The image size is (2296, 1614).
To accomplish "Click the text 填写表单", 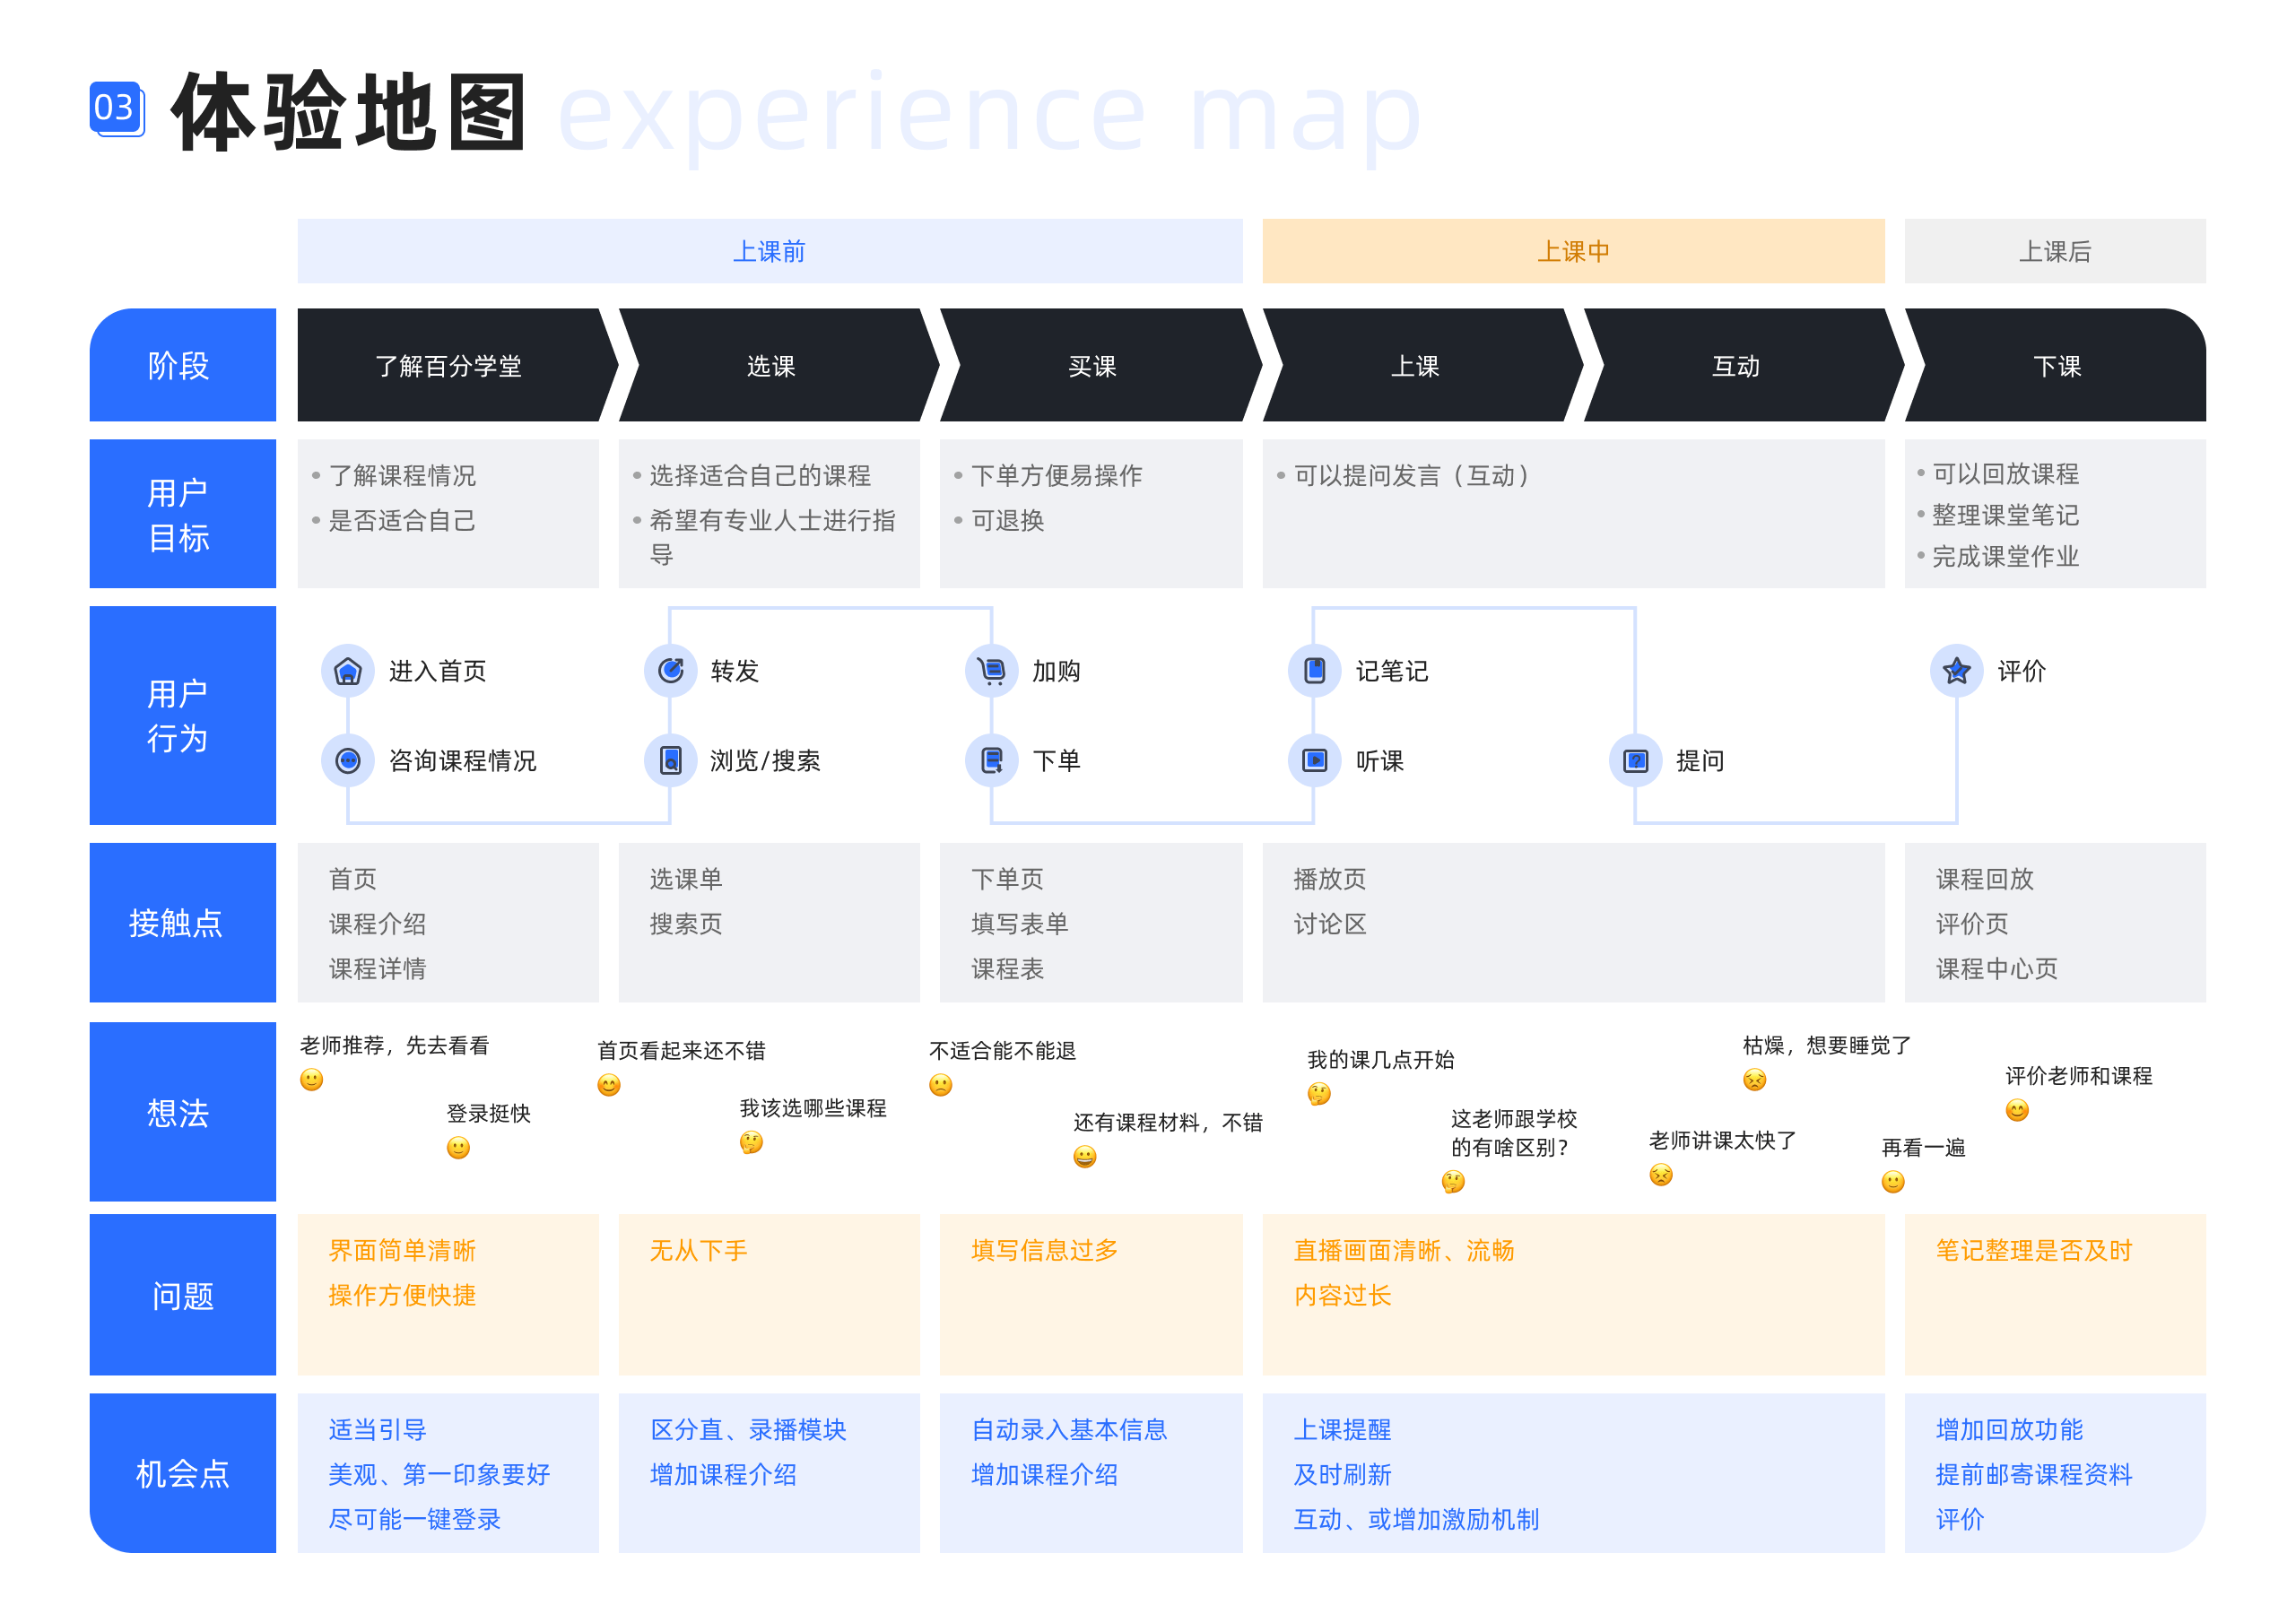I will (1020, 924).
